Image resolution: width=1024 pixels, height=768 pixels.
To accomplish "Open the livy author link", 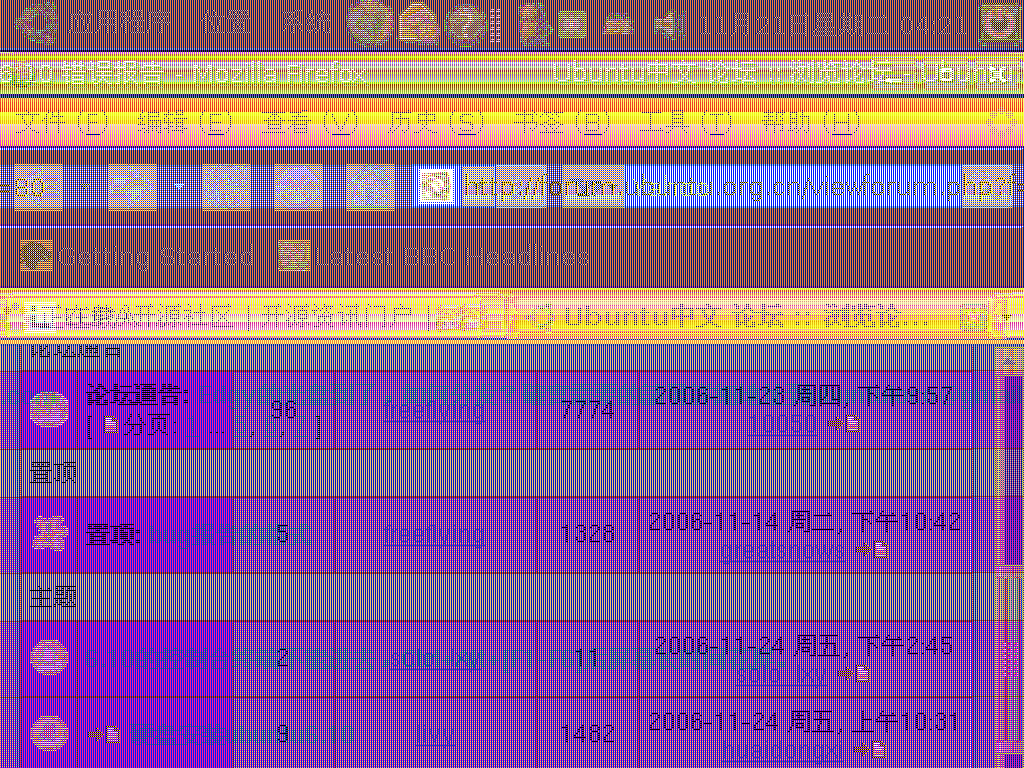I will [435, 733].
